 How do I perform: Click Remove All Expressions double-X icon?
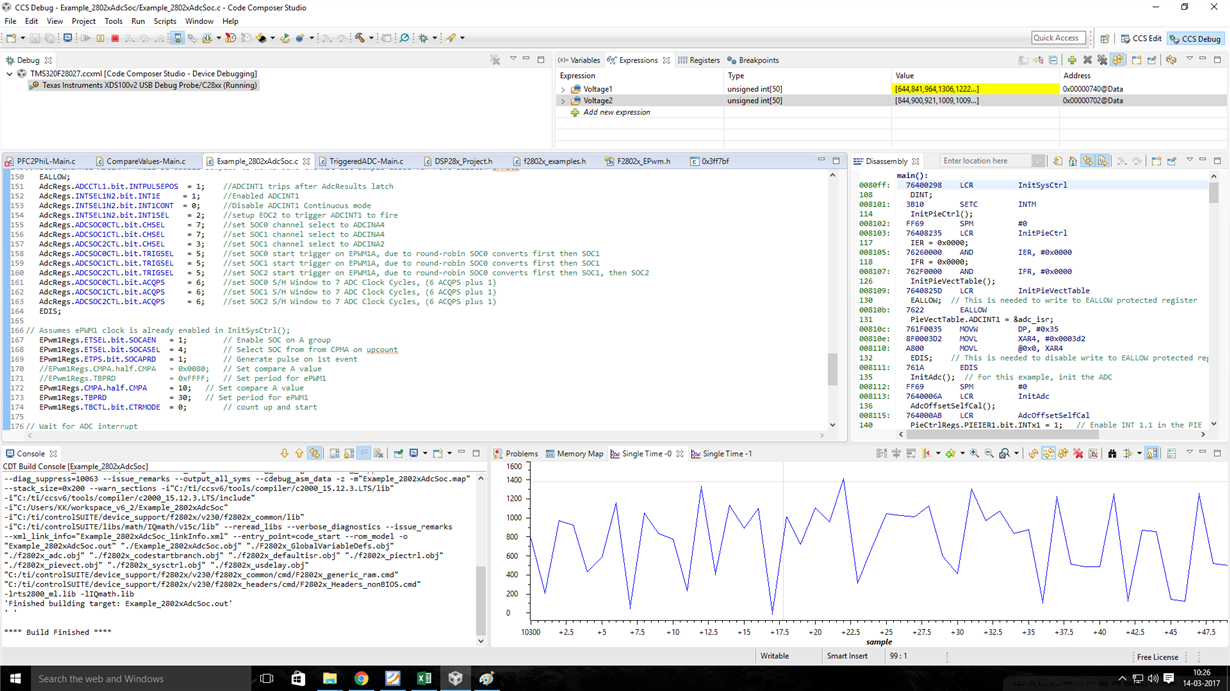coord(1103,60)
